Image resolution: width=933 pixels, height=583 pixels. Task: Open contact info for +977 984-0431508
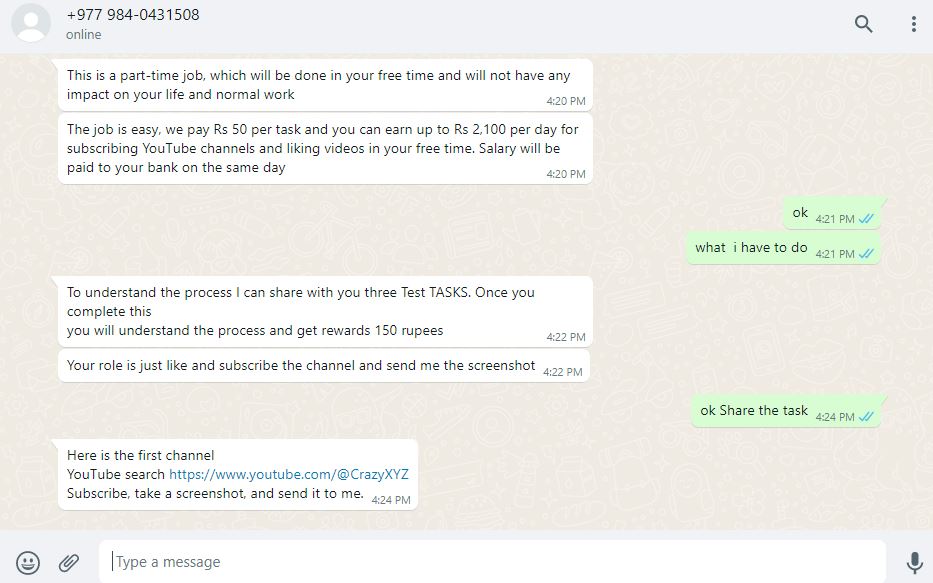click(x=133, y=15)
